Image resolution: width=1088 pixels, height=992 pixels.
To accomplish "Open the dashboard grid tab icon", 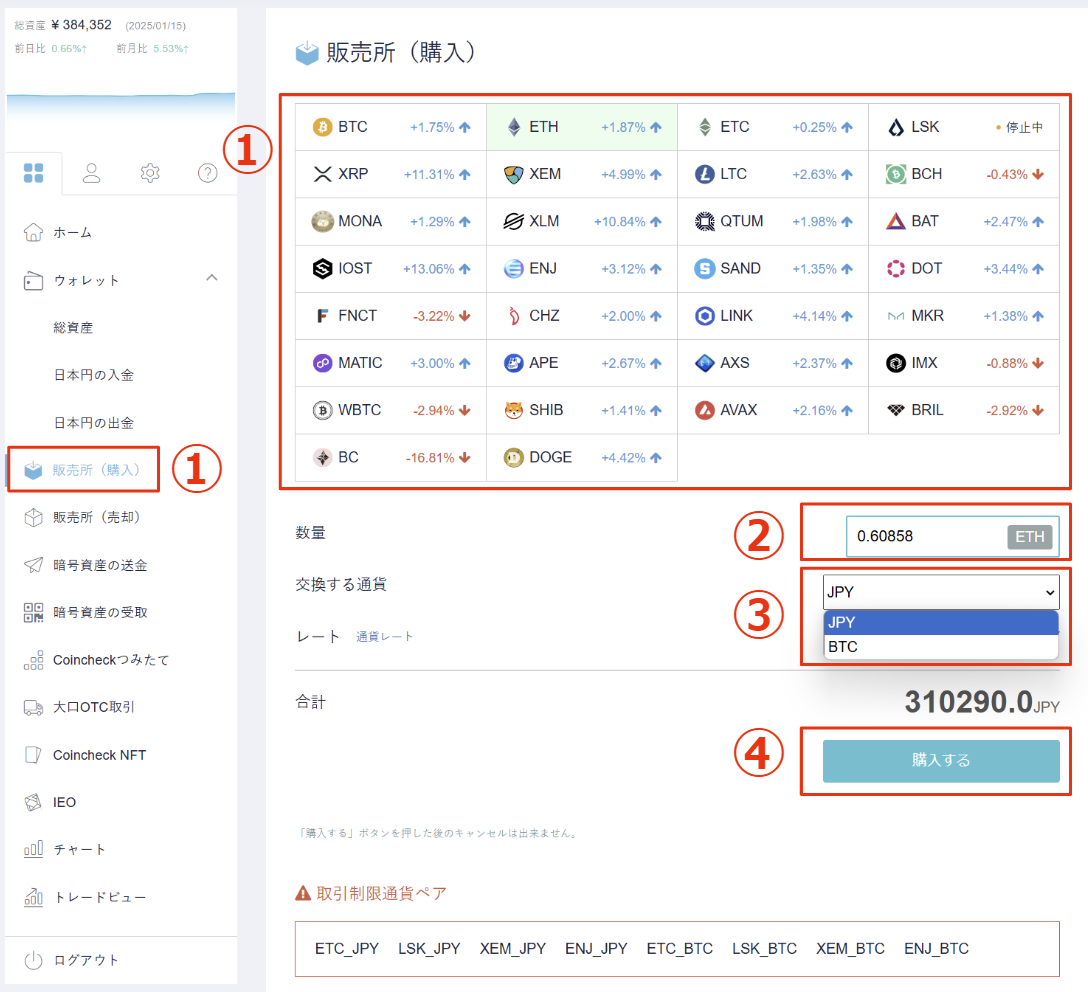I will point(33,173).
